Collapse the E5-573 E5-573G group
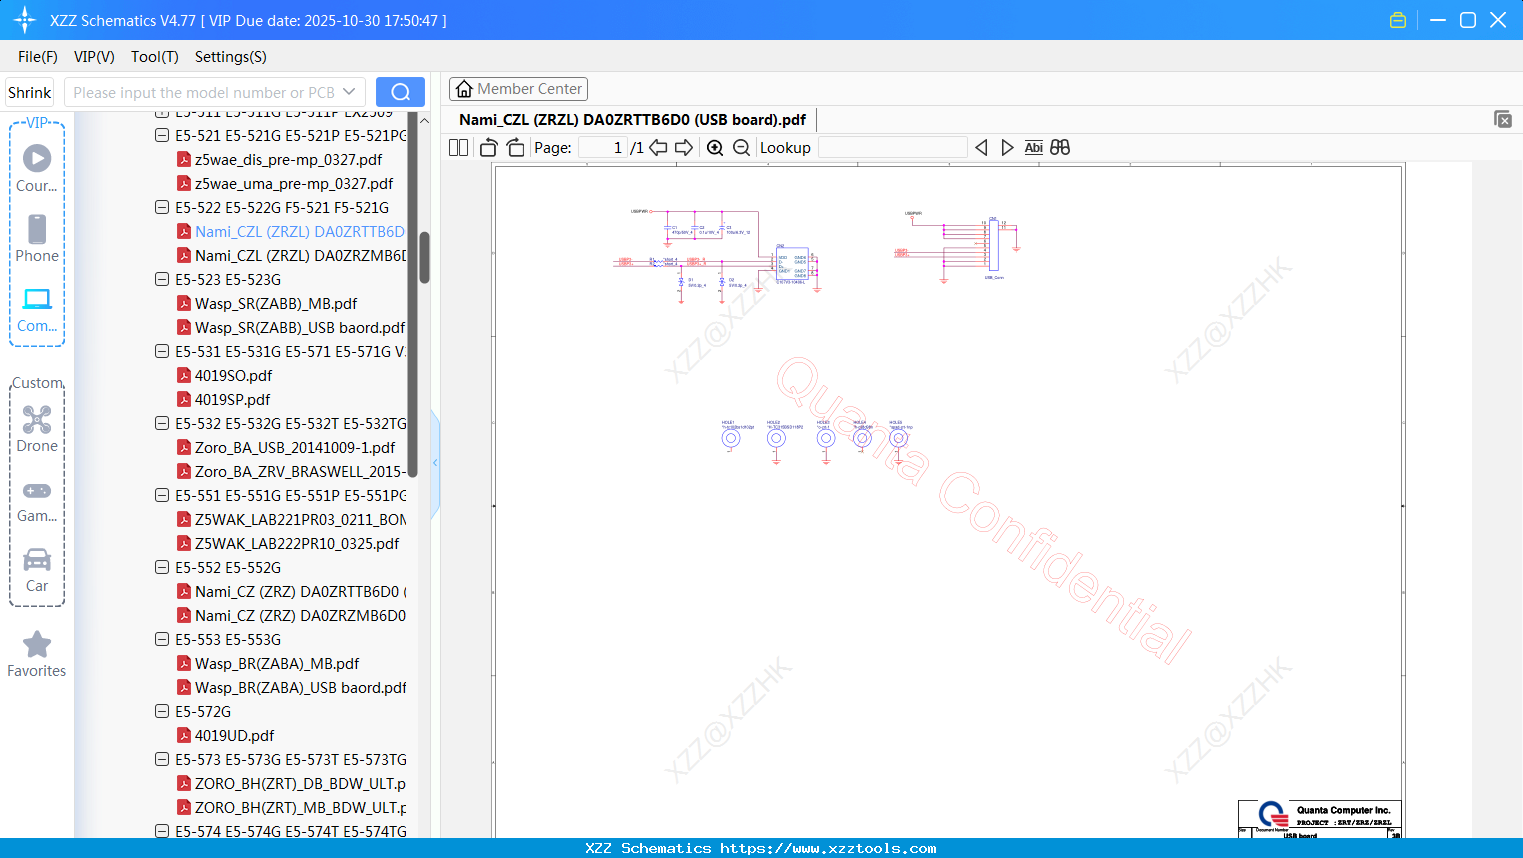Screen dimensions: 1523x858 coord(162,759)
